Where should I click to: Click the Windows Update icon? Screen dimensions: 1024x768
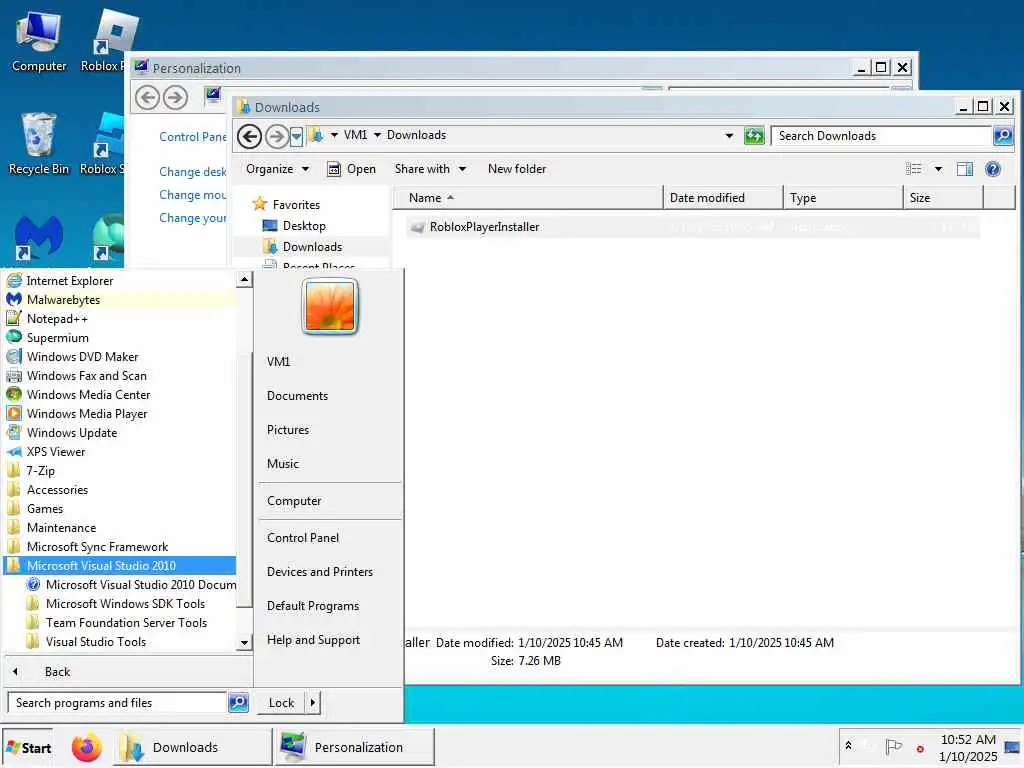(x=14, y=432)
